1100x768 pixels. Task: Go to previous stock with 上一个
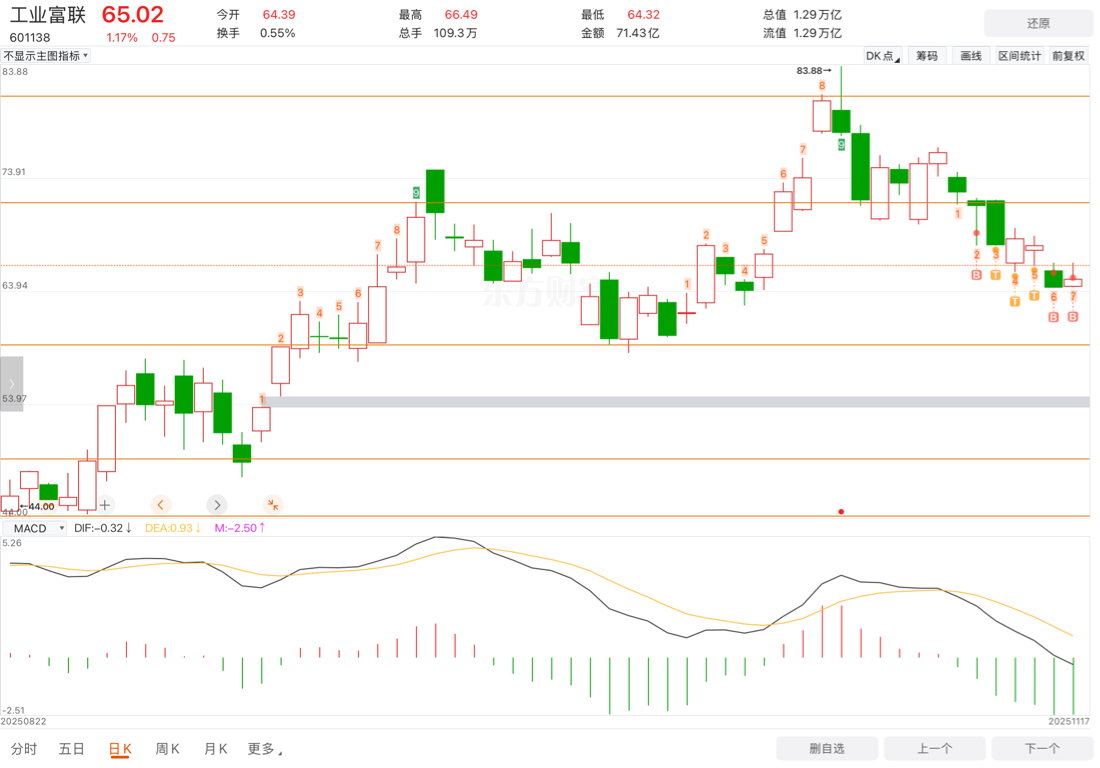[x=934, y=748]
